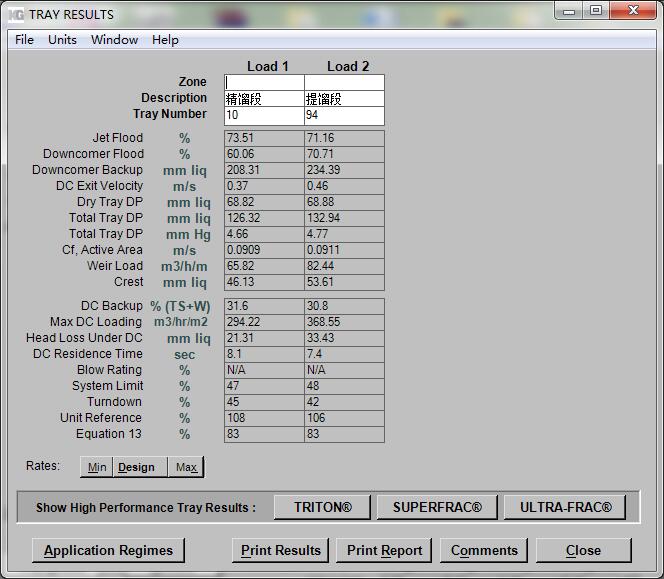Click Tray Number field showing 94
Image resolution: width=664 pixels, height=579 pixels.
[x=344, y=116]
